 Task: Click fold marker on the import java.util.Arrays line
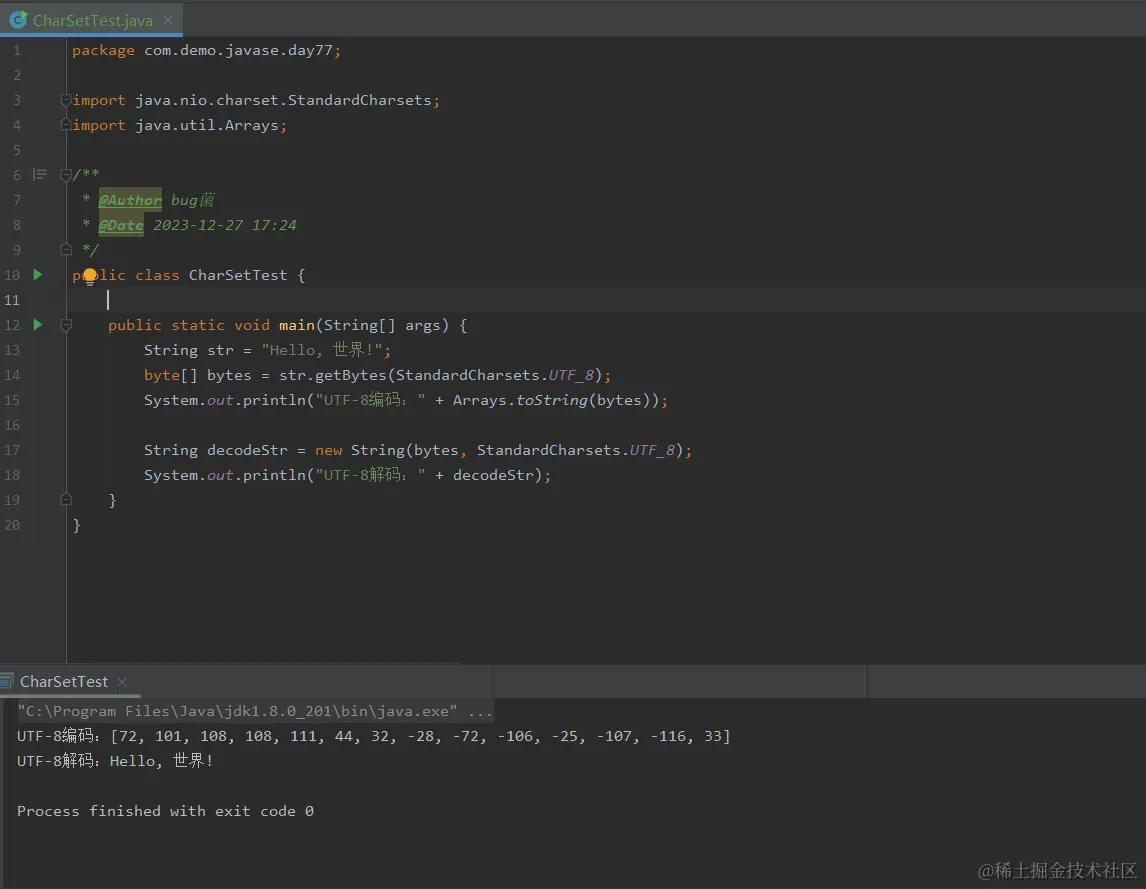tap(66, 125)
